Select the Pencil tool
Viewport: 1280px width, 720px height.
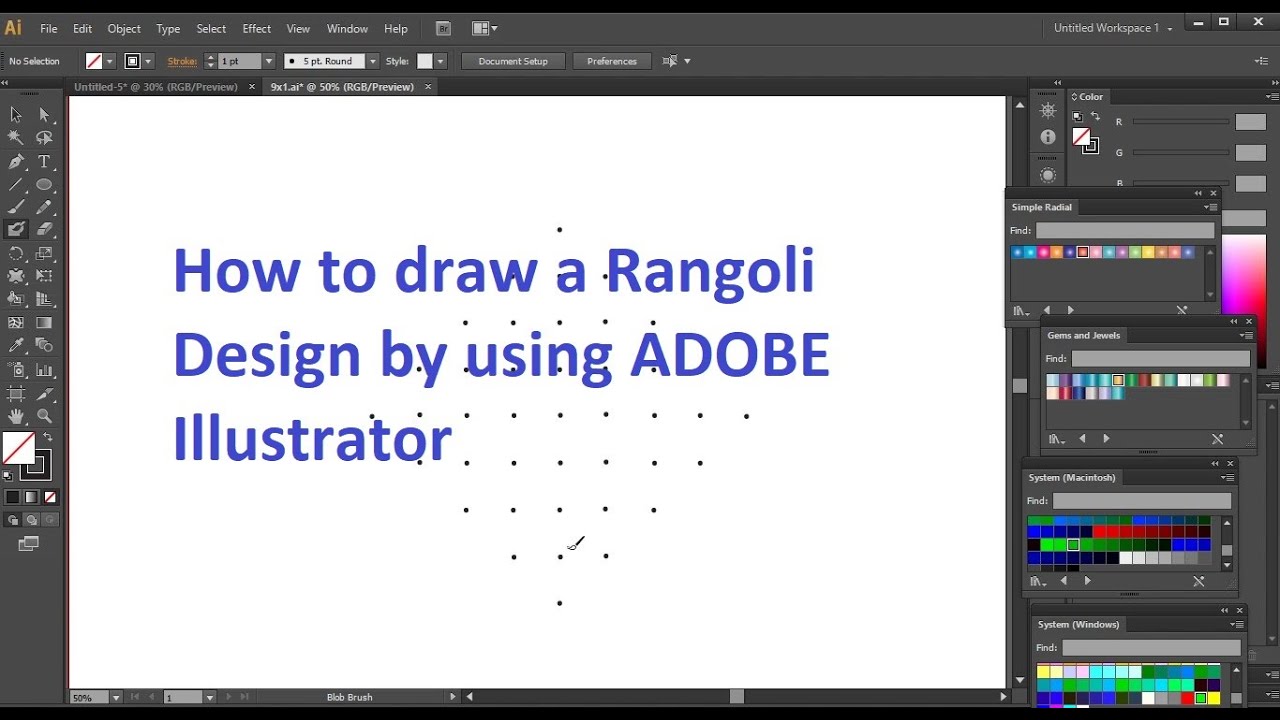coord(44,207)
